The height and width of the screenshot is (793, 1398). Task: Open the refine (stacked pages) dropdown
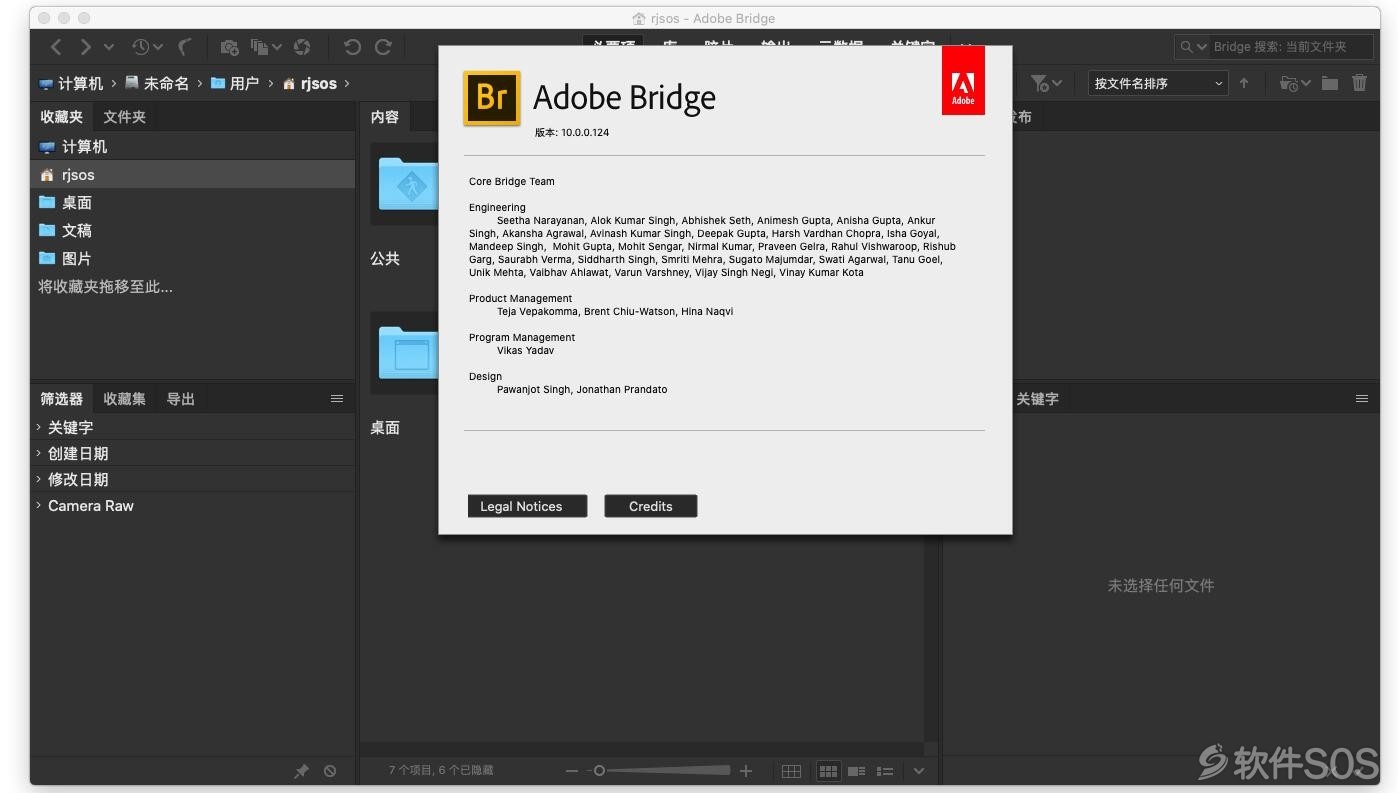point(266,47)
